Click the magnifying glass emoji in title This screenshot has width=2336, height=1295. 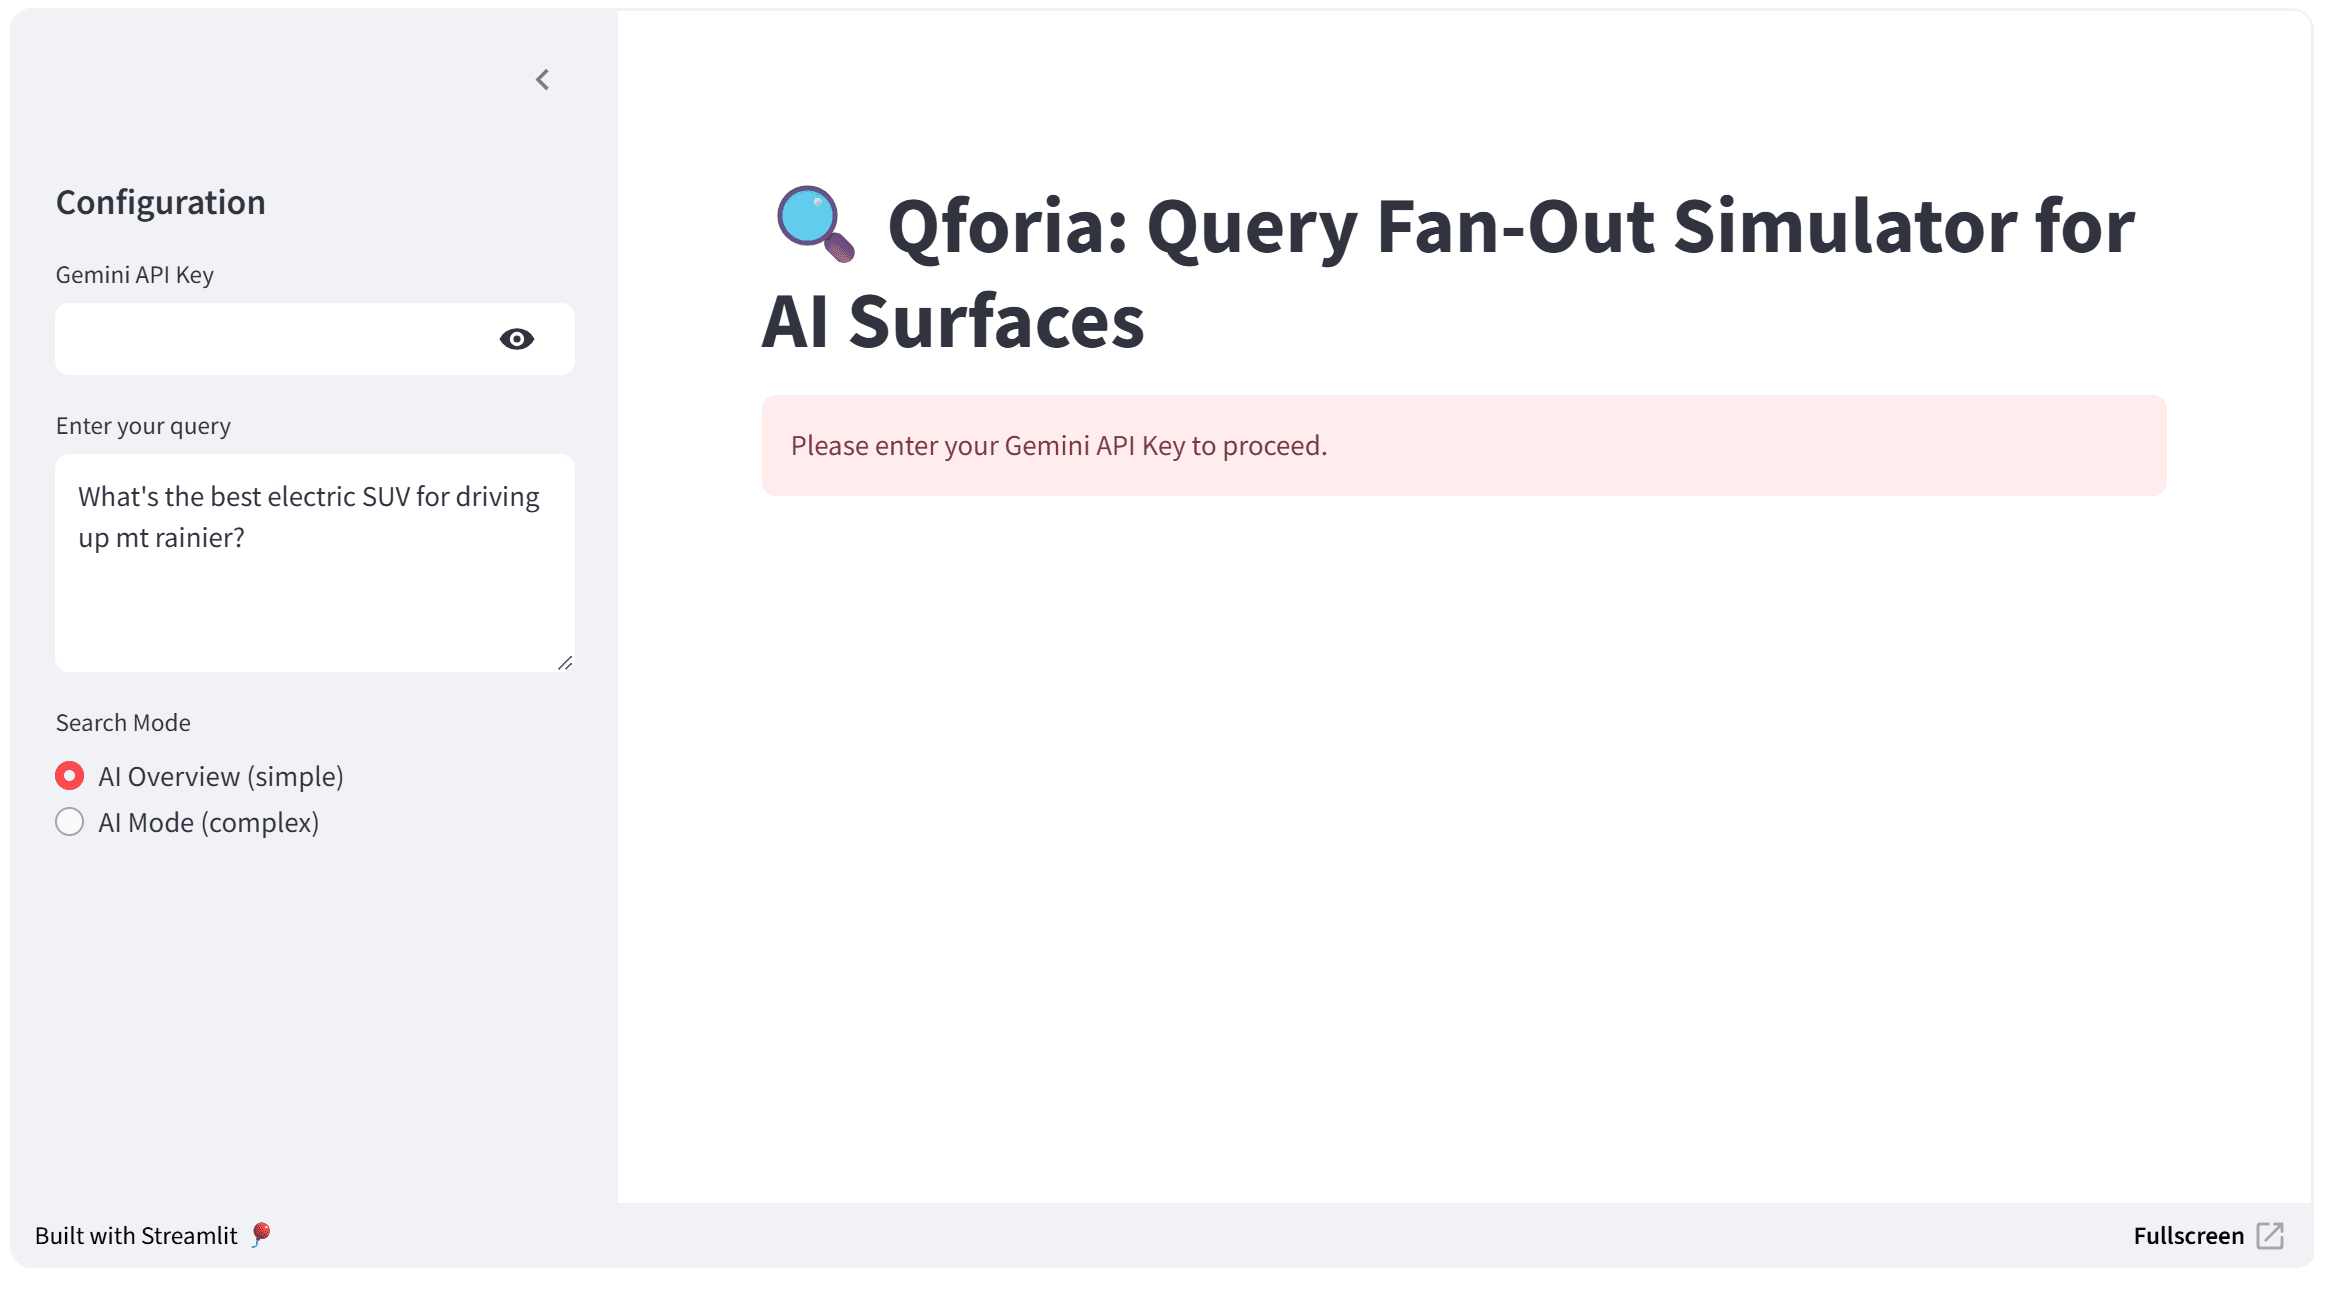pos(816,224)
